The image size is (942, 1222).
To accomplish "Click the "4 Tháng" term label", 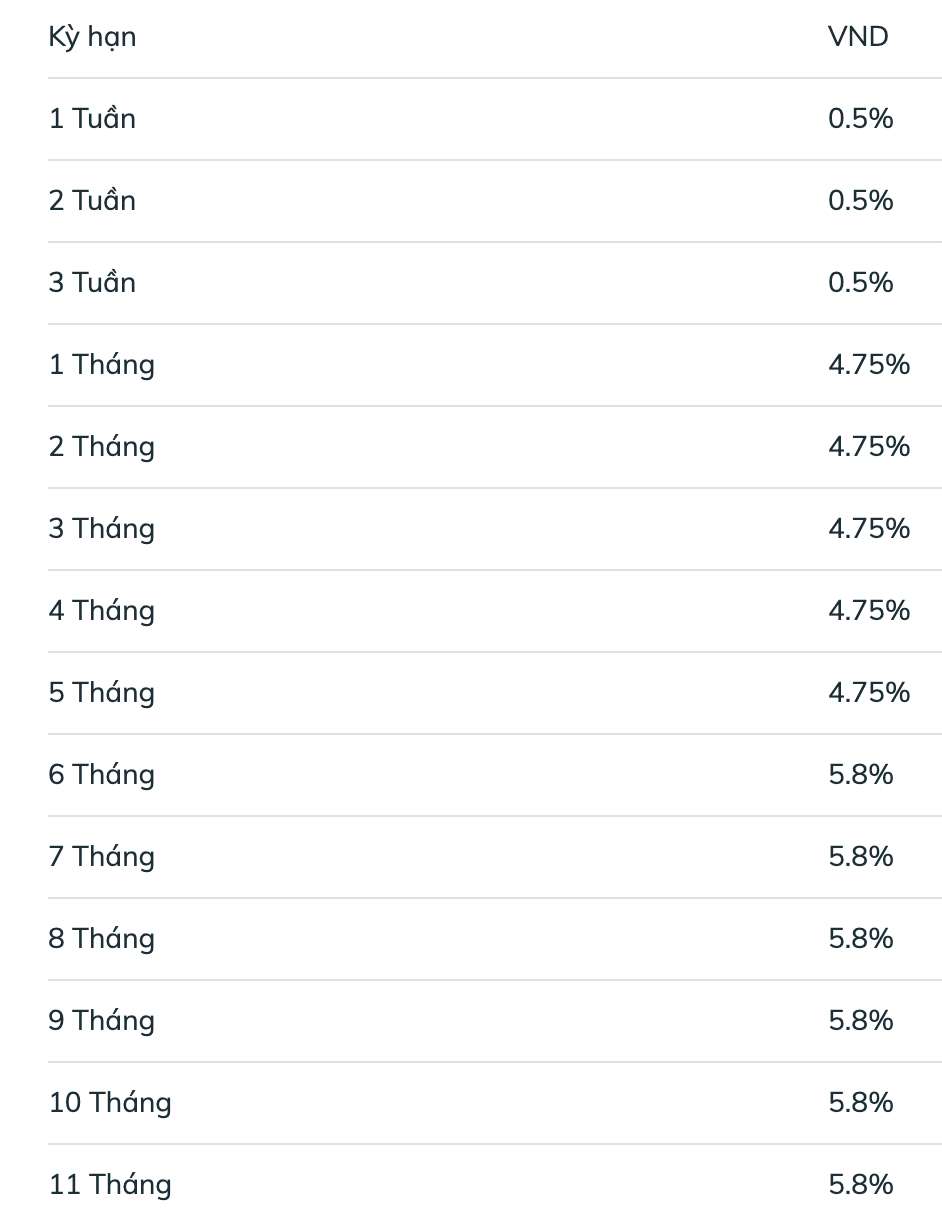I will (102, 611).
